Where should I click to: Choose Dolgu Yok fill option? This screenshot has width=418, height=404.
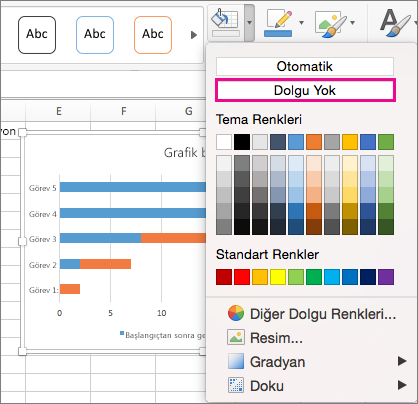(x=305, y=90)
